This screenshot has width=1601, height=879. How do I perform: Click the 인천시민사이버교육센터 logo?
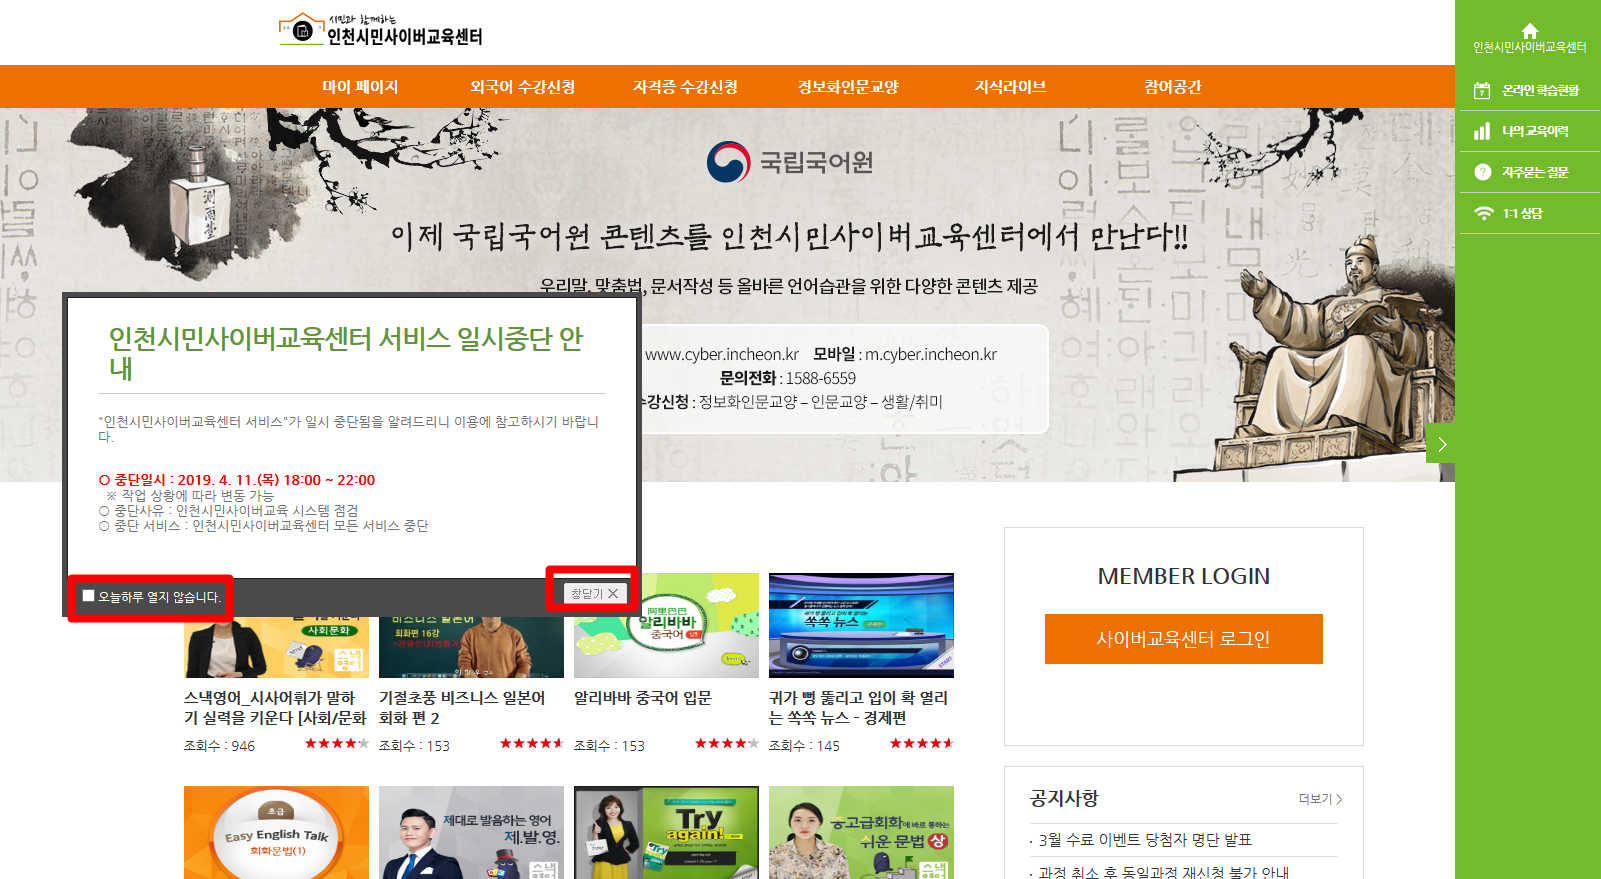pyautogui.click(x=381, y=30)
